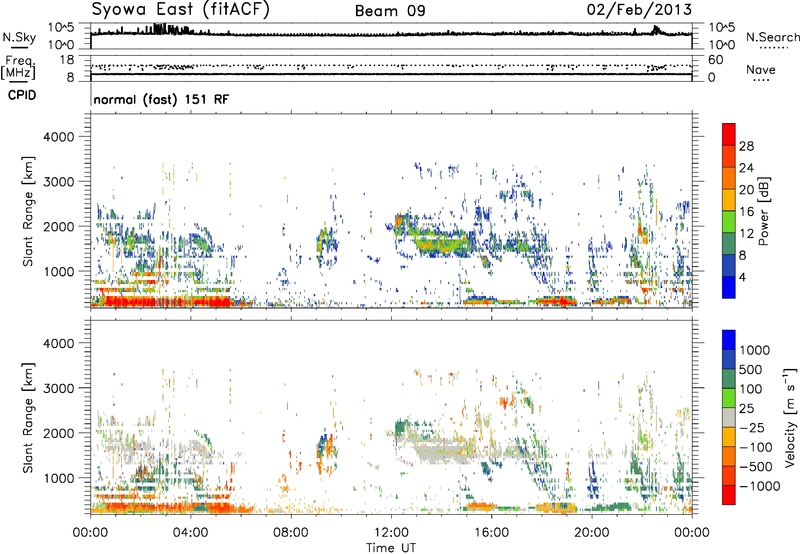Image resolution: width=800 pixels, height=554 pixels.
Task: Click the date '02/Feb/2013'
Action: 639,9
